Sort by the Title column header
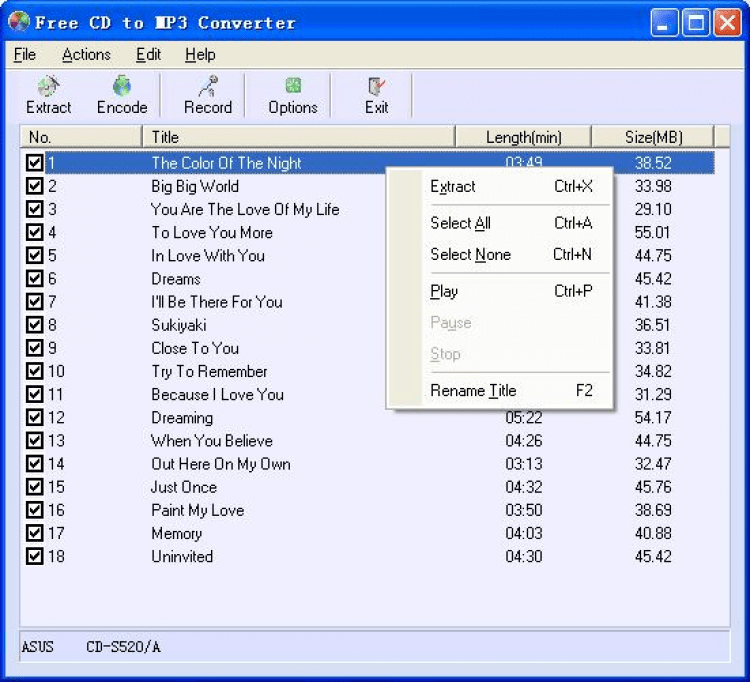This screenshot has width=750, height=682. pos(298,138)
